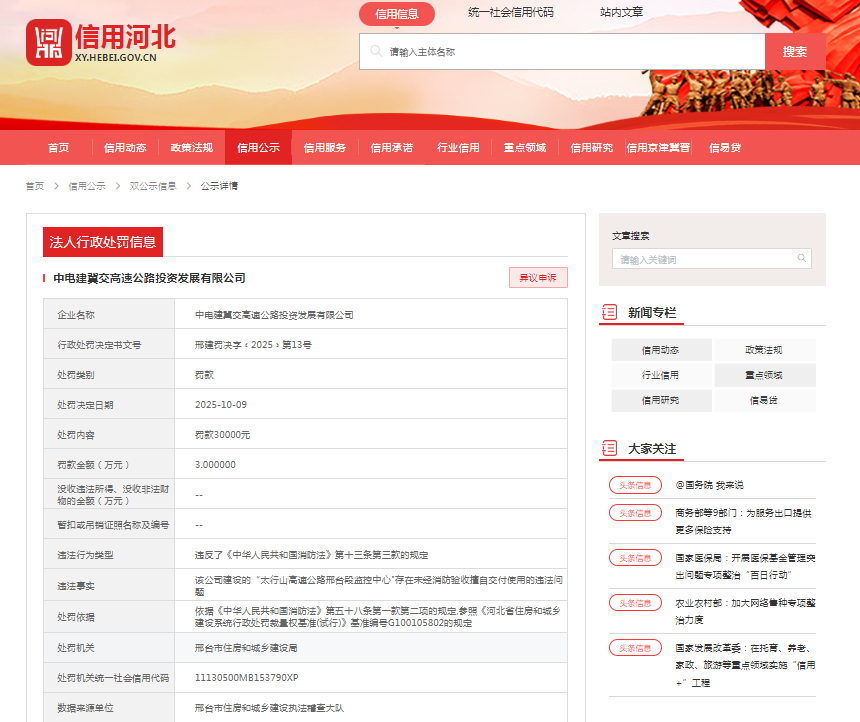Open 双公示信息 breadcrumb link
This screenshot has height=722, width=860.
pyautogui.click(x=153, y=186)
